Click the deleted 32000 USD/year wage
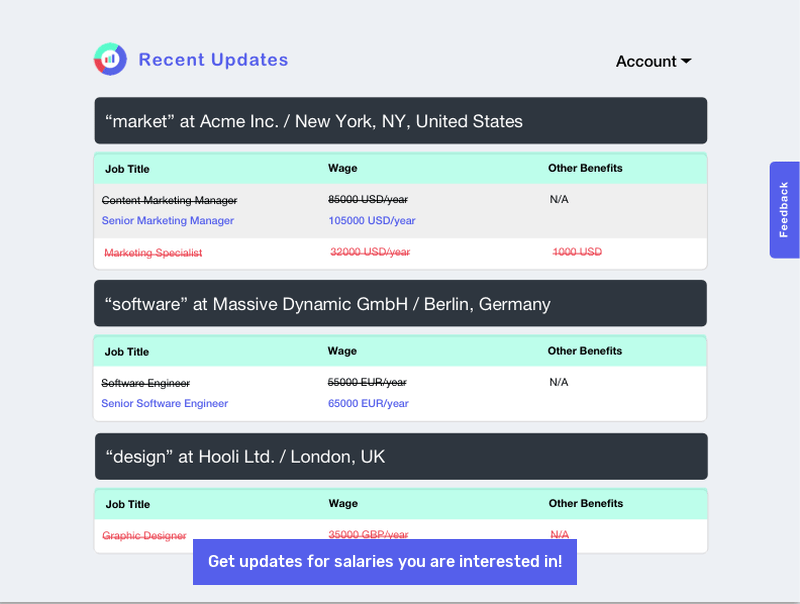This screenshot has height=604, width=800. coord(370,252)
